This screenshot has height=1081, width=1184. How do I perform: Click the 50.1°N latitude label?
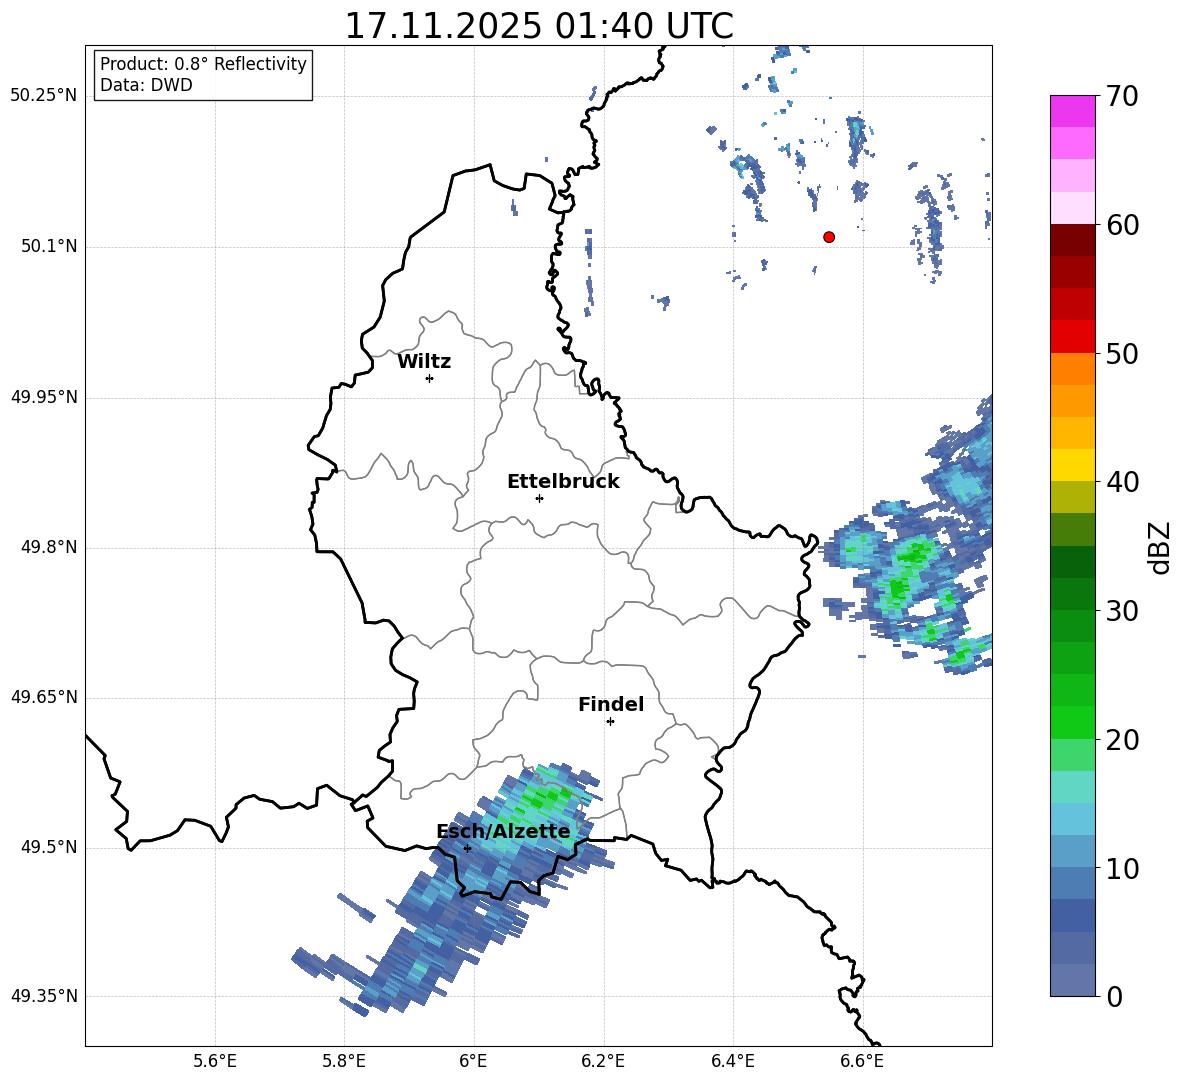coord(49,247)
